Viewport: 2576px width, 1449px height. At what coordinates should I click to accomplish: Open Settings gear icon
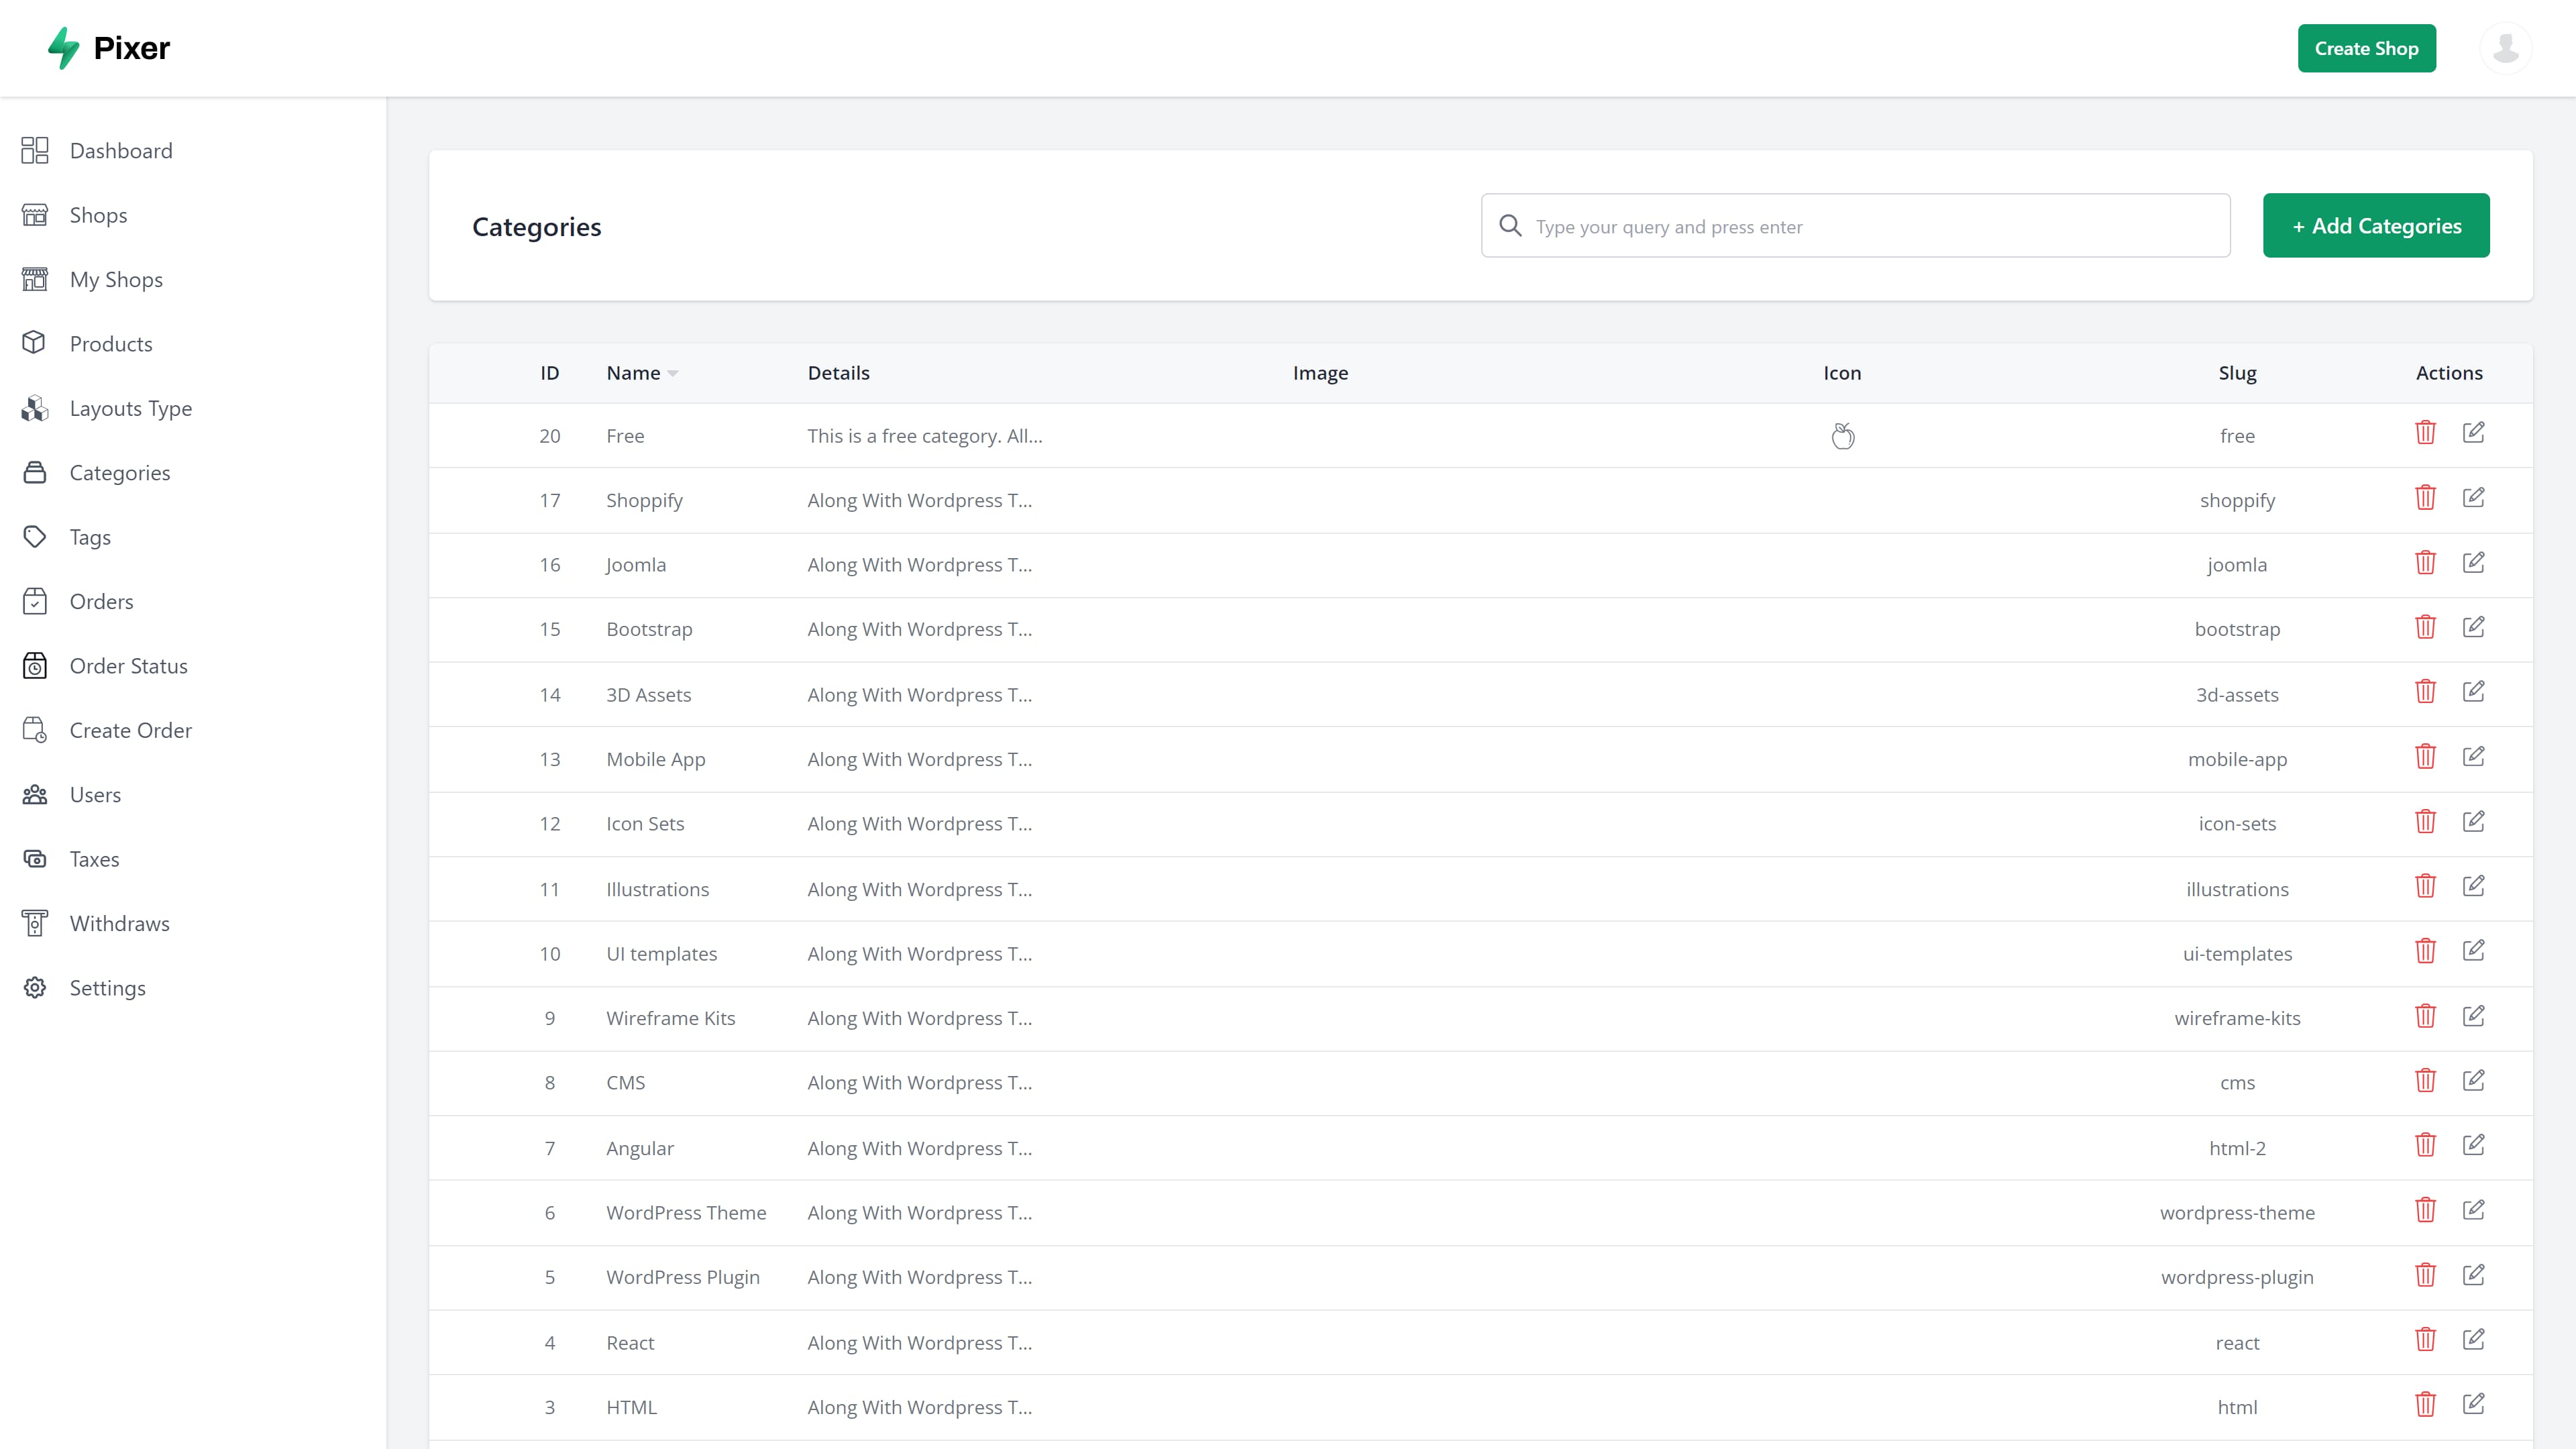click(x=34, y=987)
